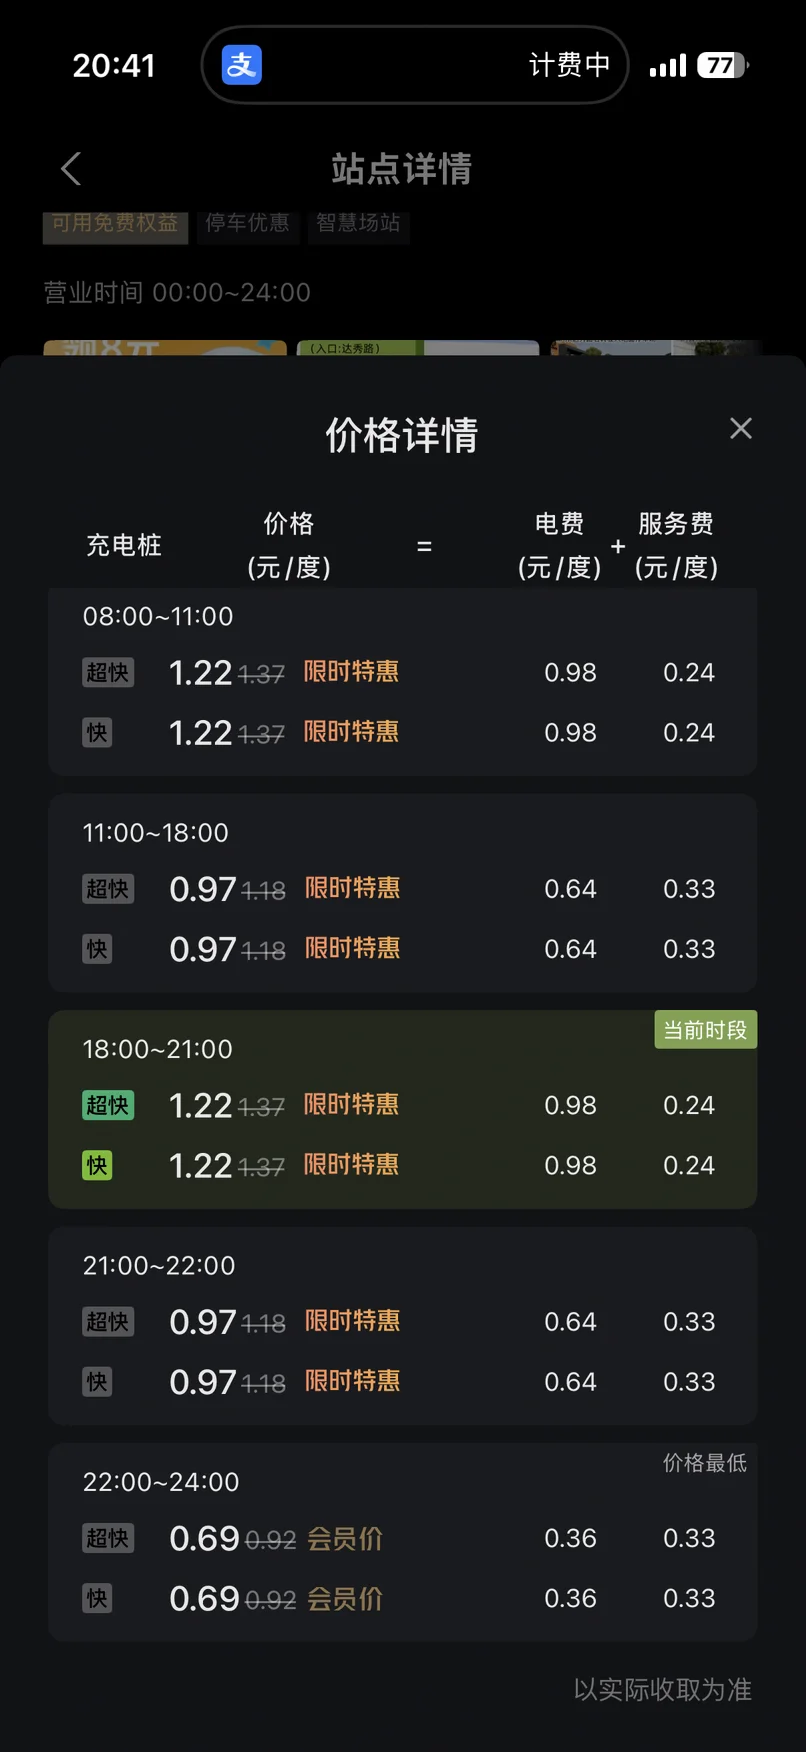806x1752 pixels.
Task: Select the 智慧场站 tag
Action: [358, 223]
